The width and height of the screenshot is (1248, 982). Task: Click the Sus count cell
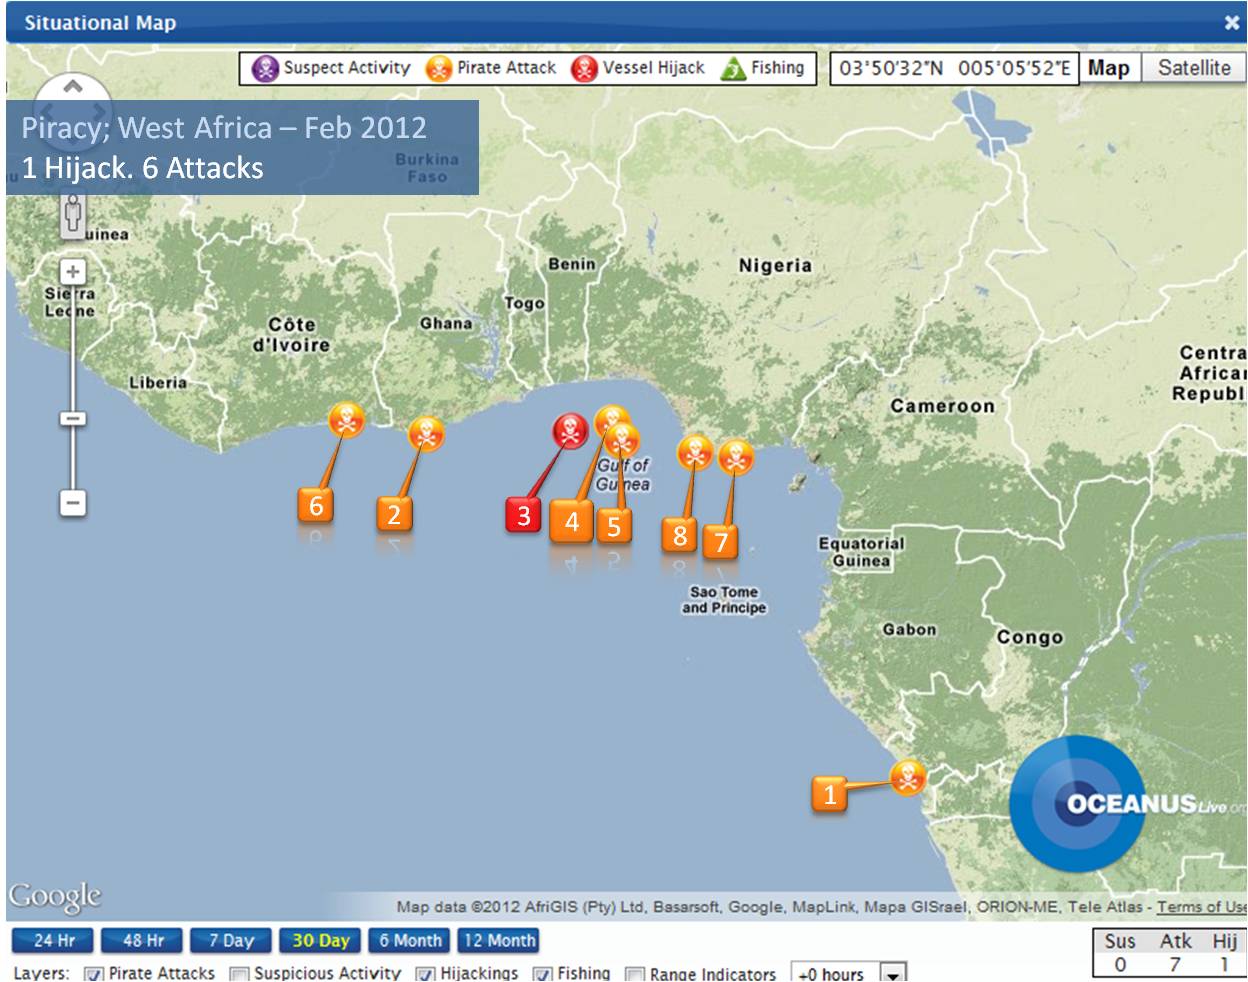click(x=1119, y=964)
